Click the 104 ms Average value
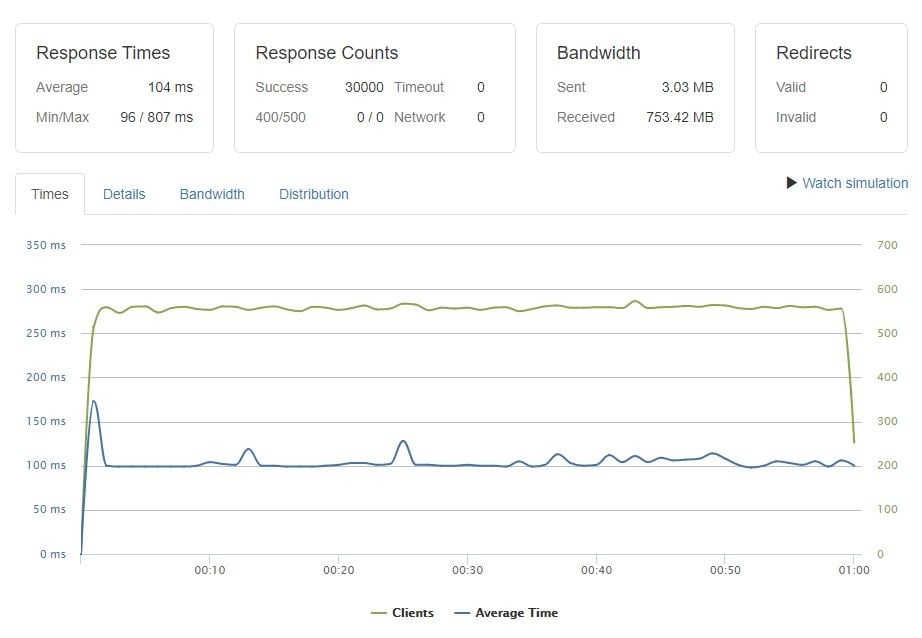Screen dimensions: 922x638 pos(170,87)
